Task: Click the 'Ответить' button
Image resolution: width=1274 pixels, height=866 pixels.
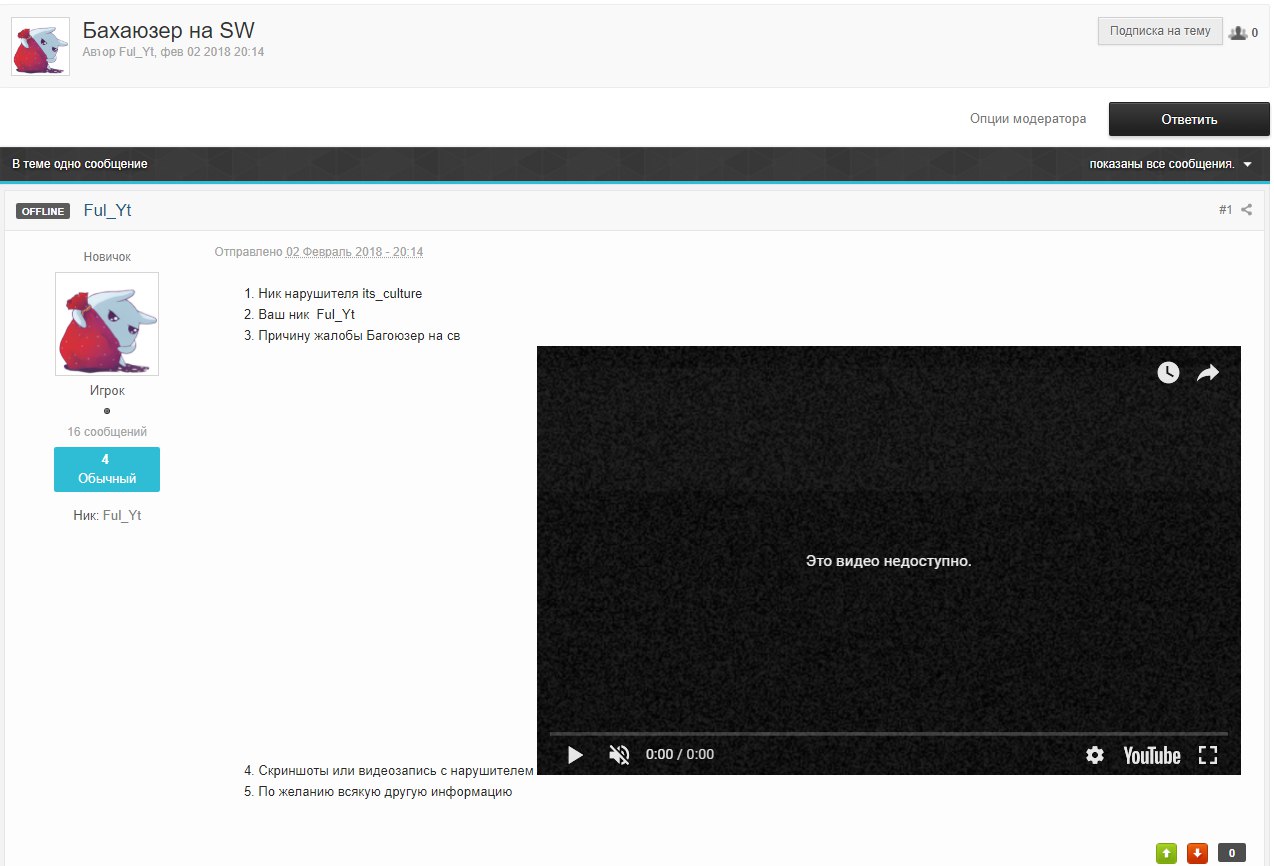Action: click(1188, 119)
